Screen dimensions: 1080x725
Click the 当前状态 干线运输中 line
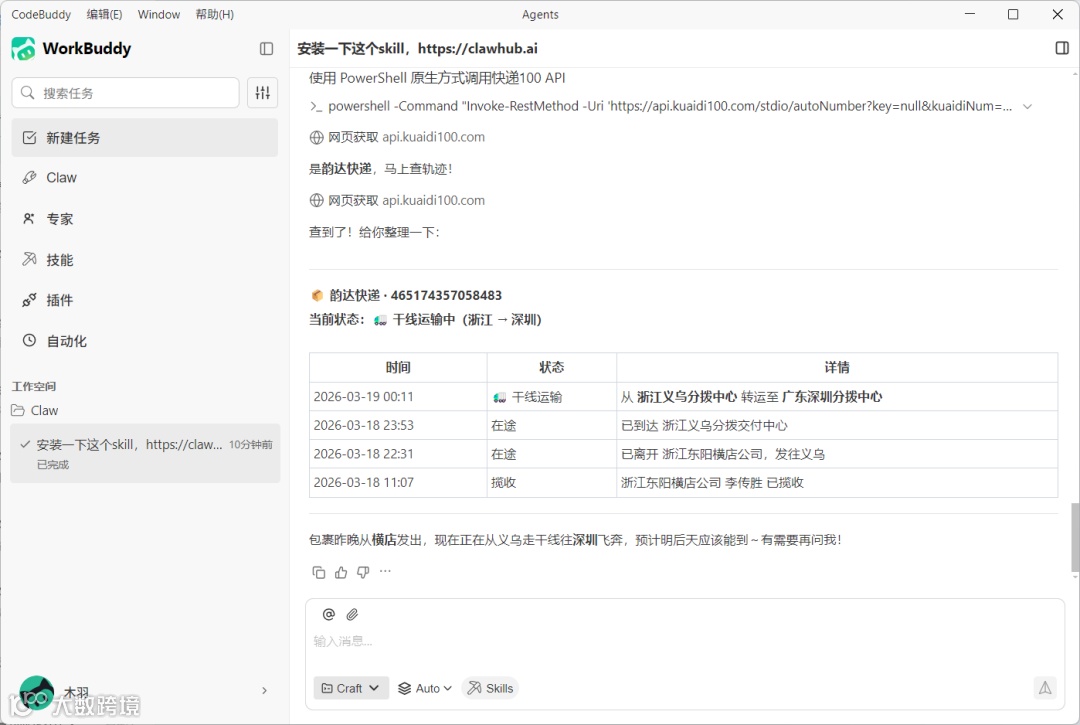(425, 319)
